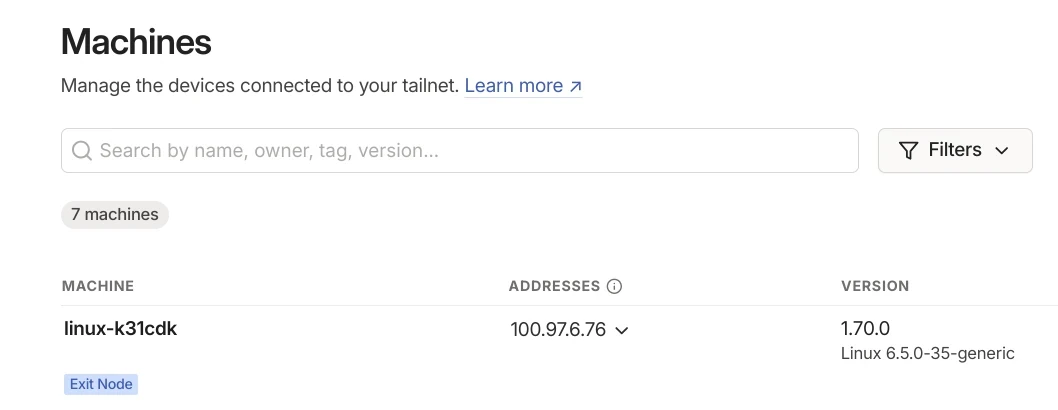Click the MACHINE column header
The image size is (1058, 410).
coord(98,286)
